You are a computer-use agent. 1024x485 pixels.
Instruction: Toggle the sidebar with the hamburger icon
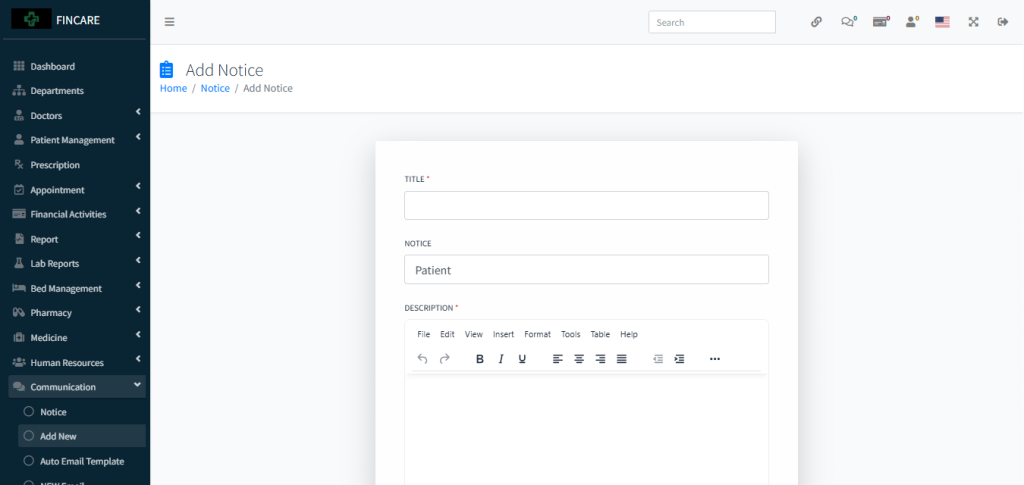coord(169,22)
